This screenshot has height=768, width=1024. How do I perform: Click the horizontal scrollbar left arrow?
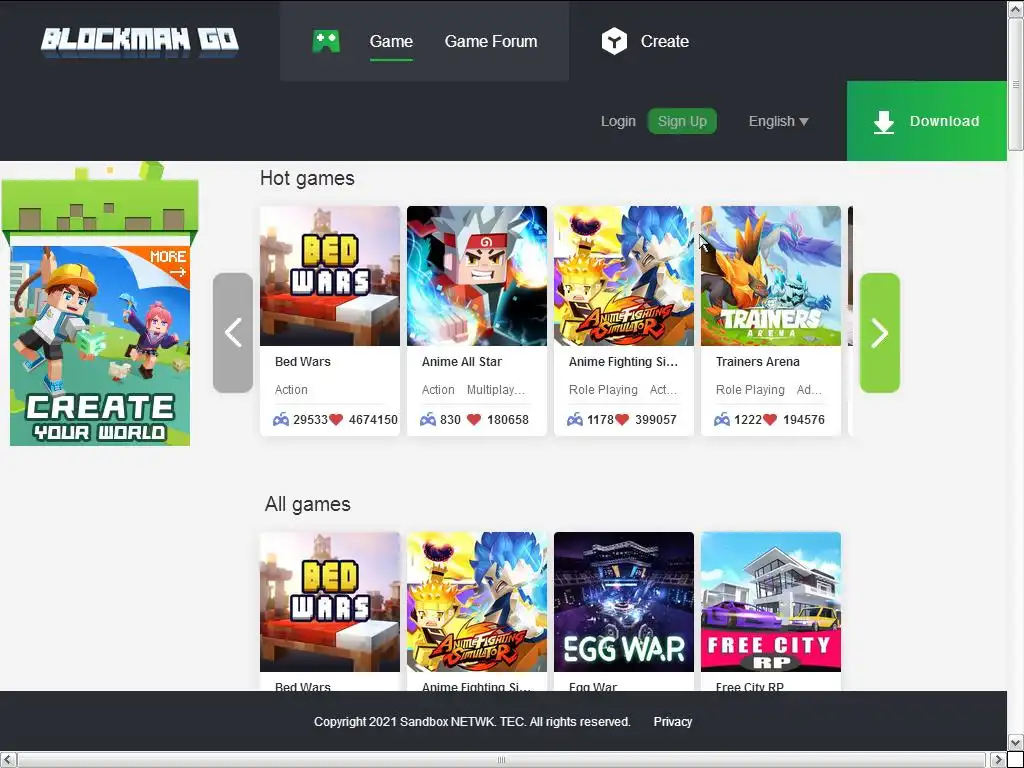(8, 760)
